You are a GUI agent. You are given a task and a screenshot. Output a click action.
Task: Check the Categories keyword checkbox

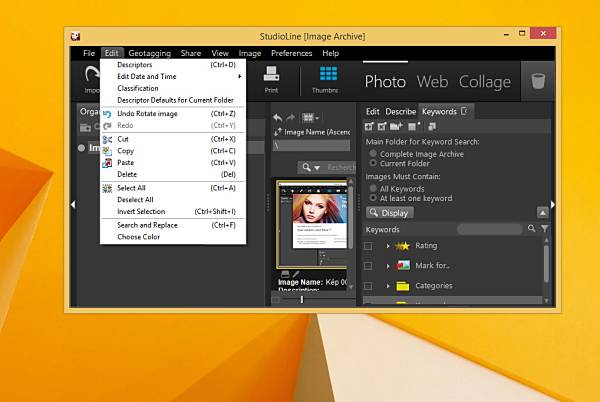point(368,286)
